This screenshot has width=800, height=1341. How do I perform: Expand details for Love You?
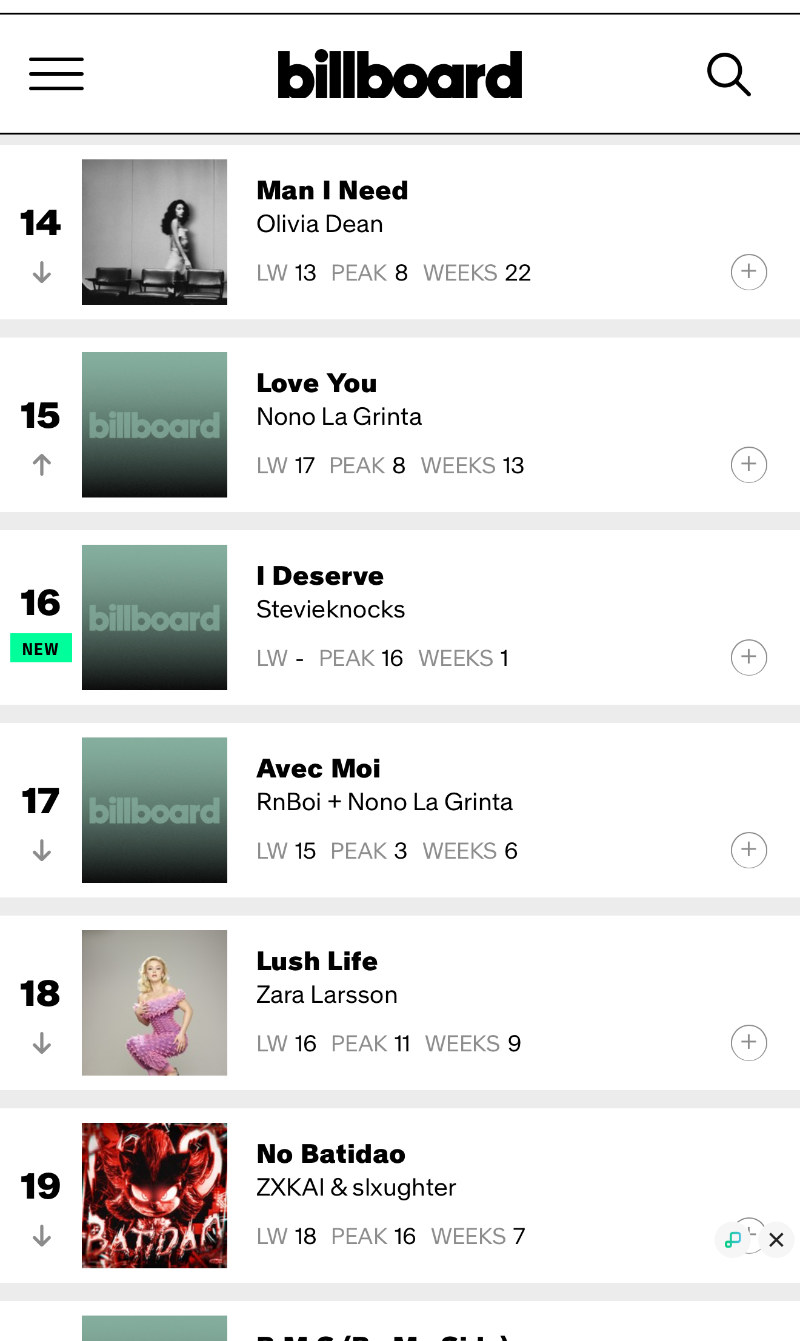pos(749,465)
